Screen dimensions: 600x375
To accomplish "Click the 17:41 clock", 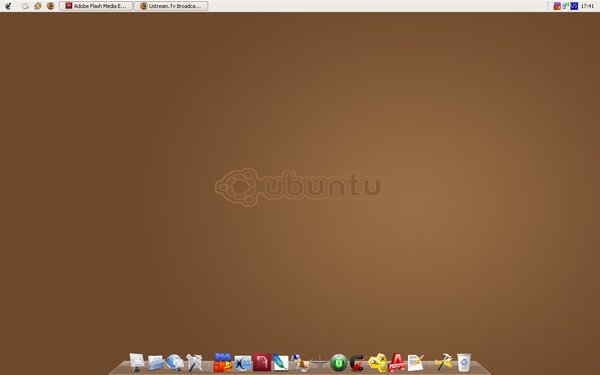I will (587, 6).
